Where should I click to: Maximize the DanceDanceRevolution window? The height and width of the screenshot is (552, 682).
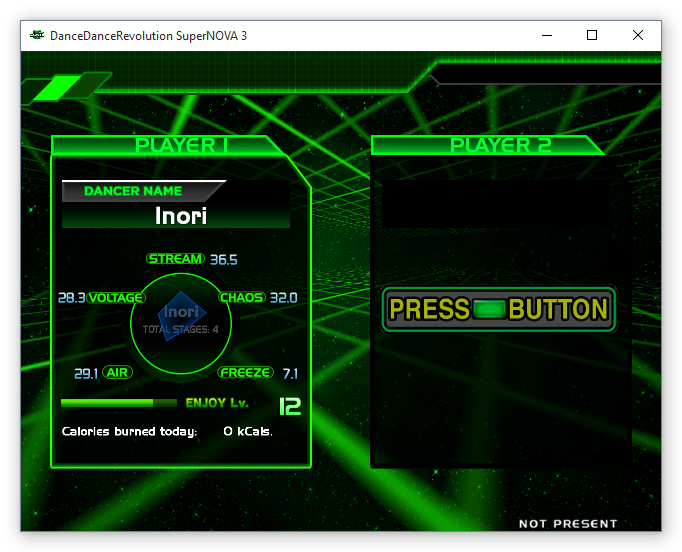click(592, 35)
